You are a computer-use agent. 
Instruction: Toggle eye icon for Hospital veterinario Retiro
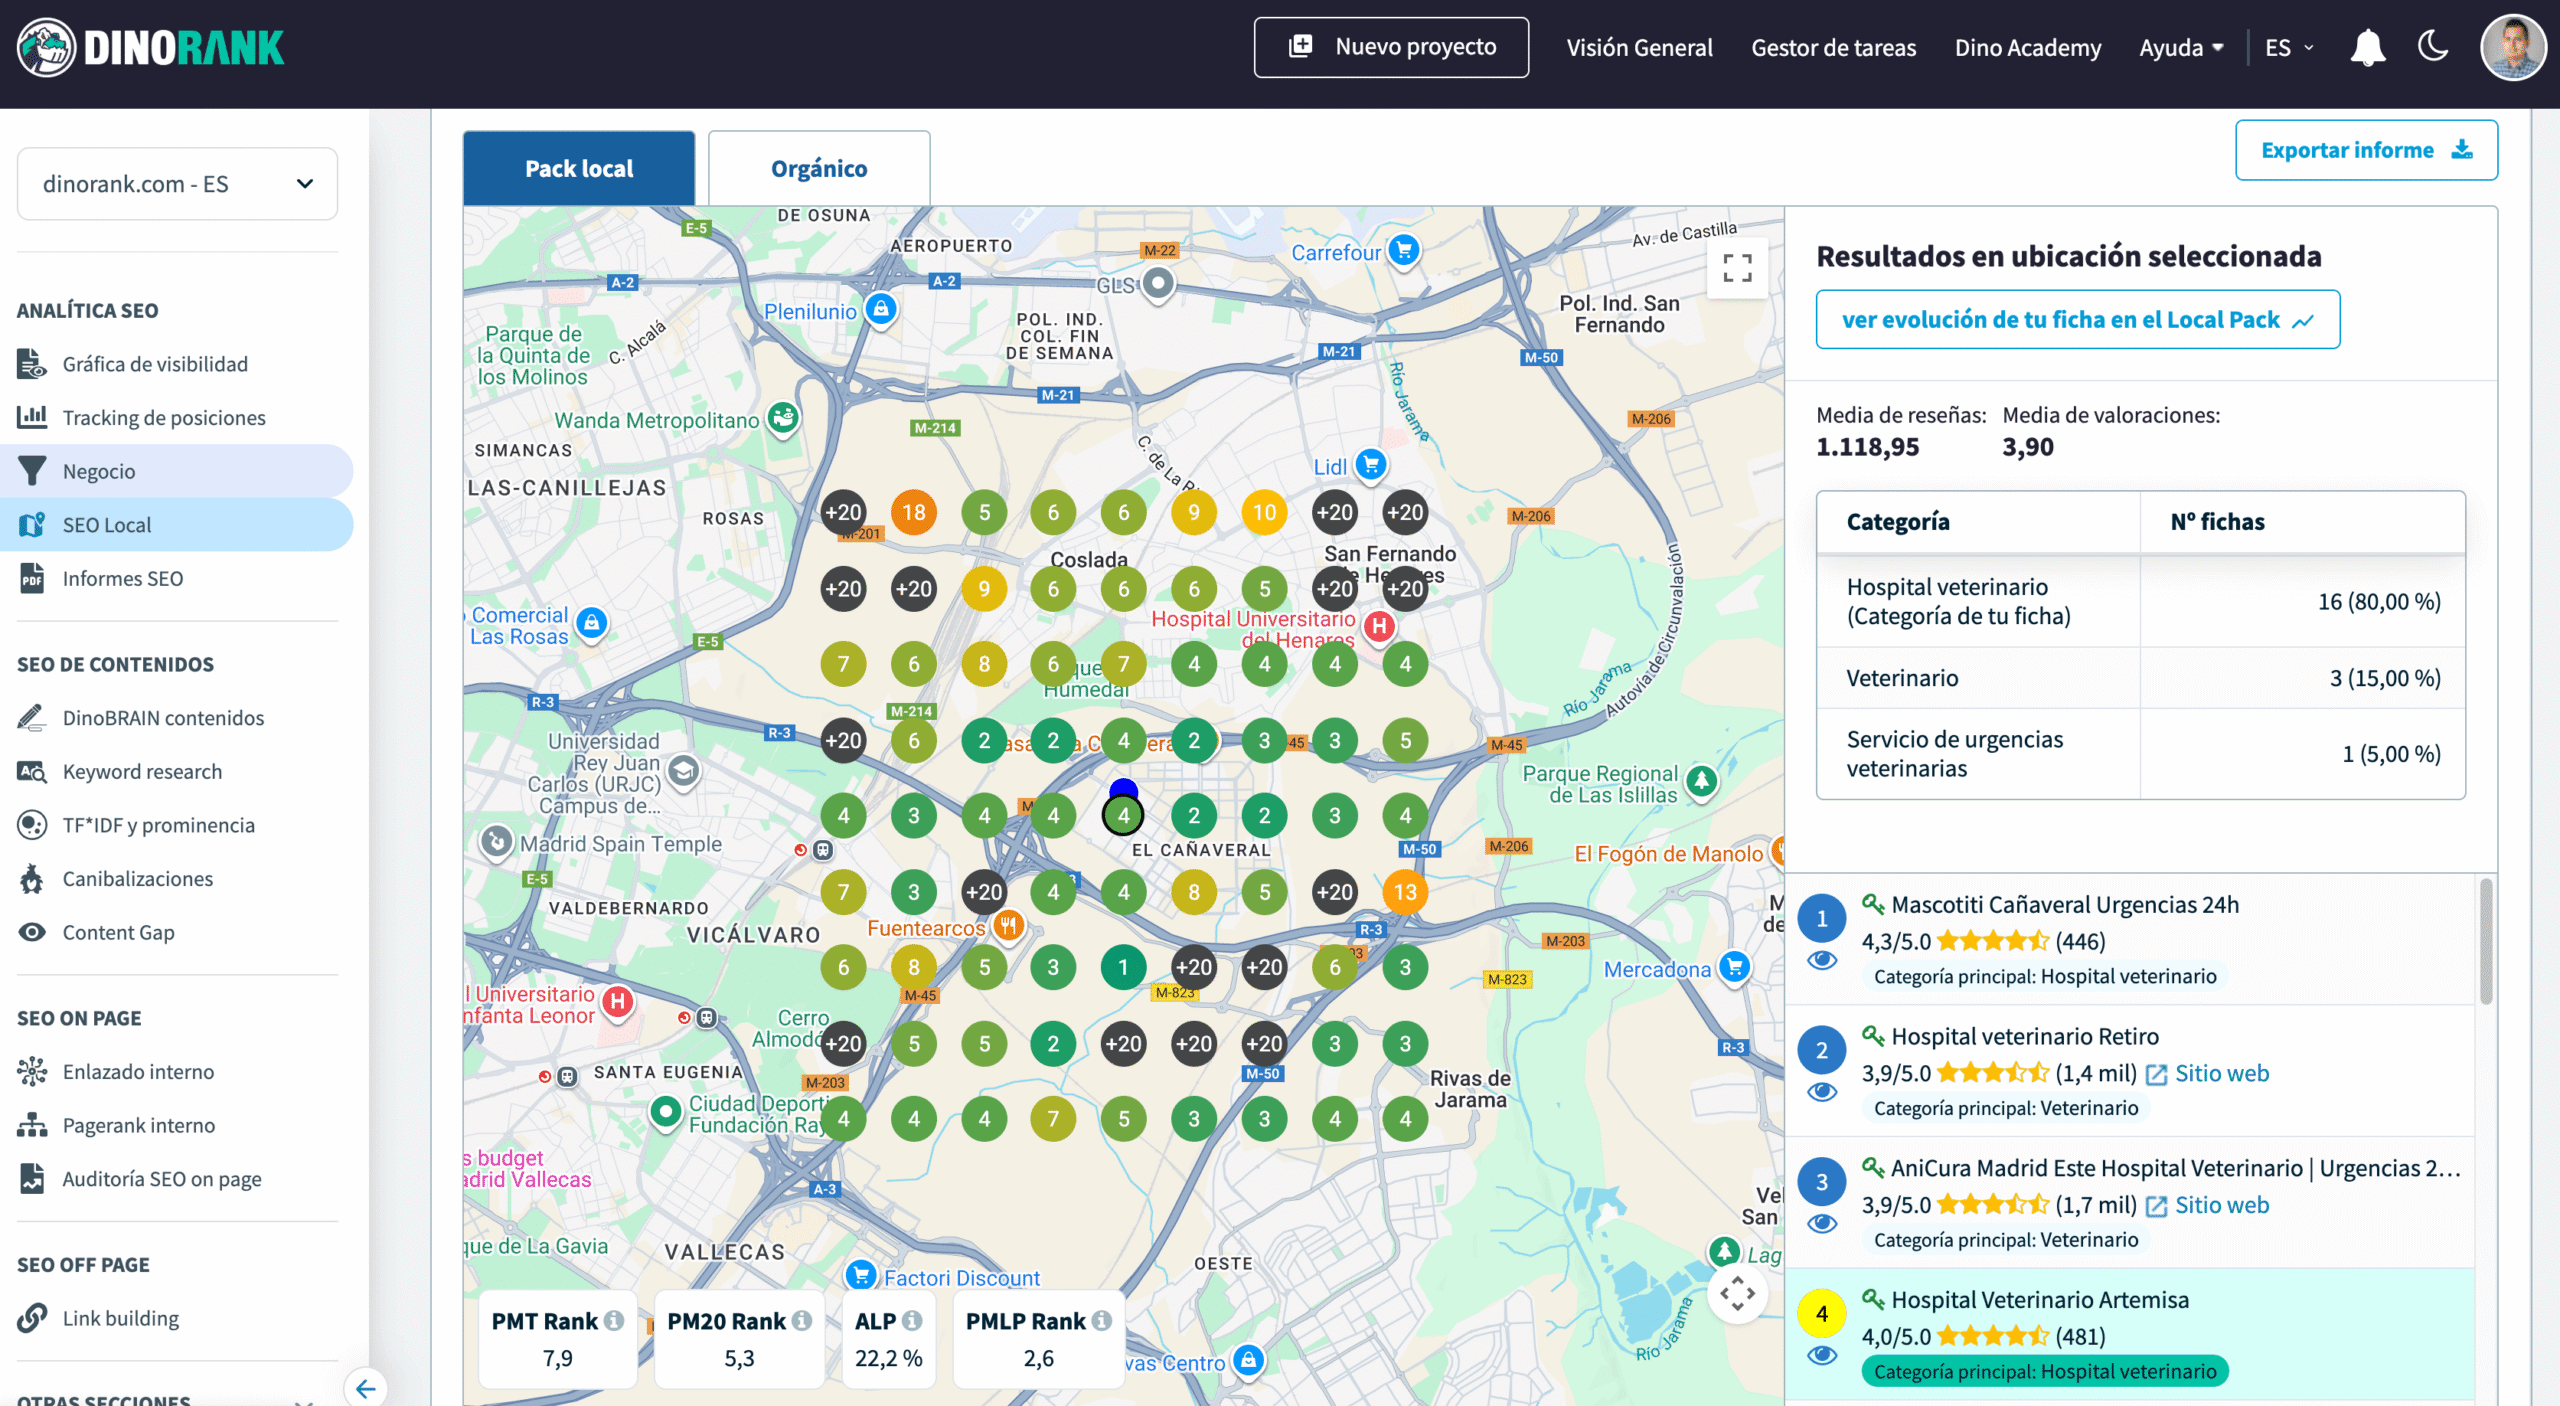[1822, 1092]
